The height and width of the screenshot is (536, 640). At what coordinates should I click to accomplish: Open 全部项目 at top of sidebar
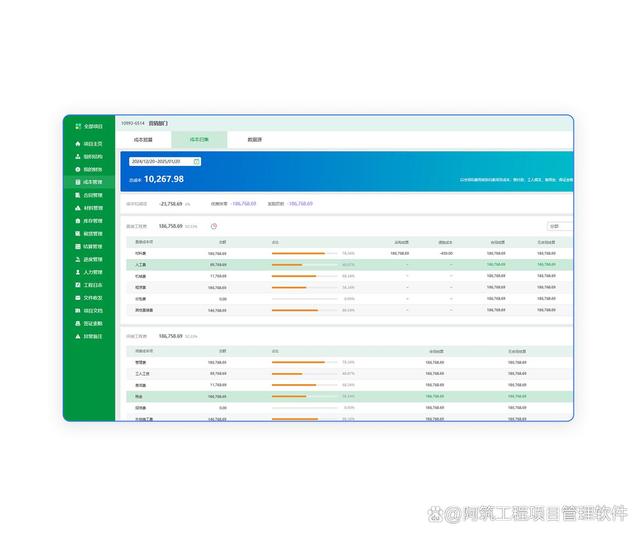89,127
